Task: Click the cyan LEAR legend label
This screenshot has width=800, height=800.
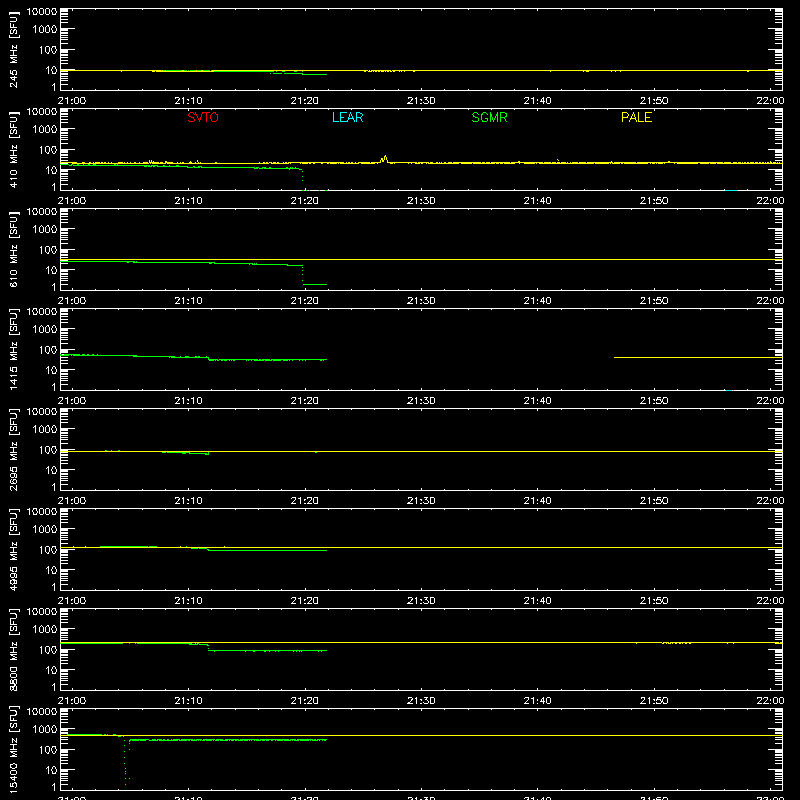Action: tap(347, 117)
